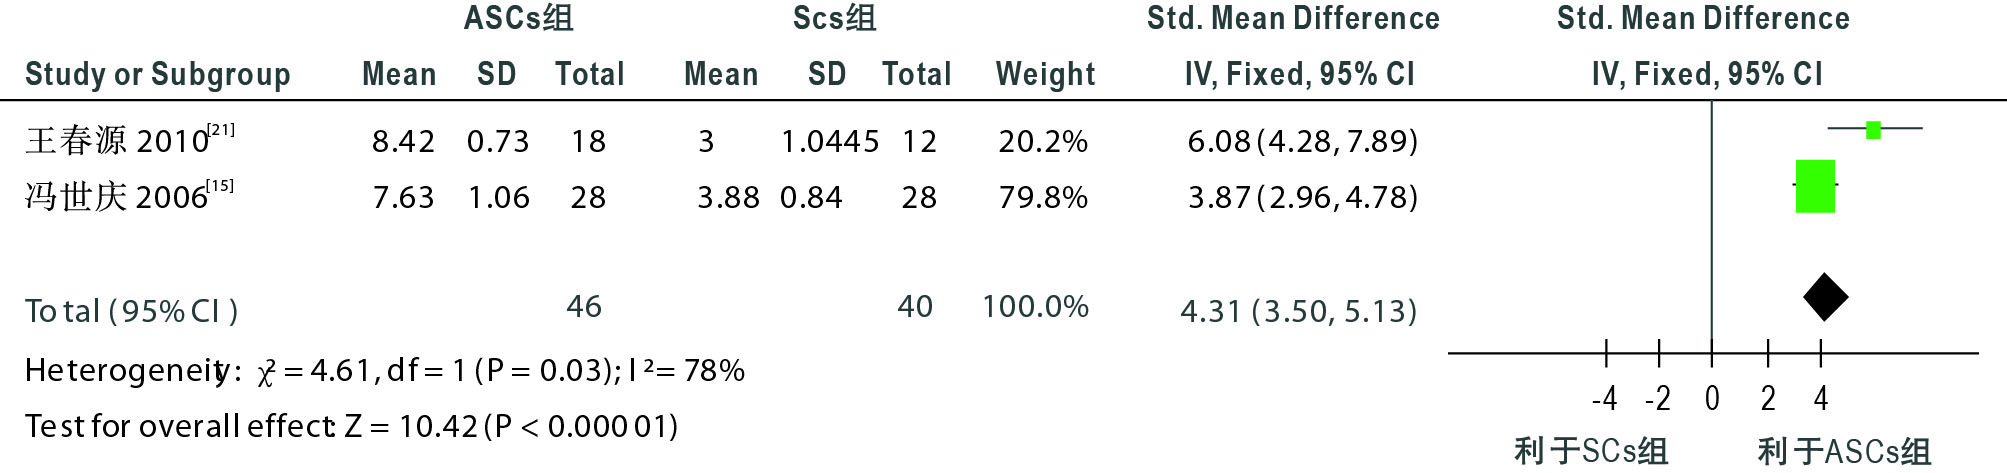Viewport: 2007px width, 473px height.
Task: Click the 利于ASCs组 axis label
Action: pyautogui.click(x=1844, y=452)
